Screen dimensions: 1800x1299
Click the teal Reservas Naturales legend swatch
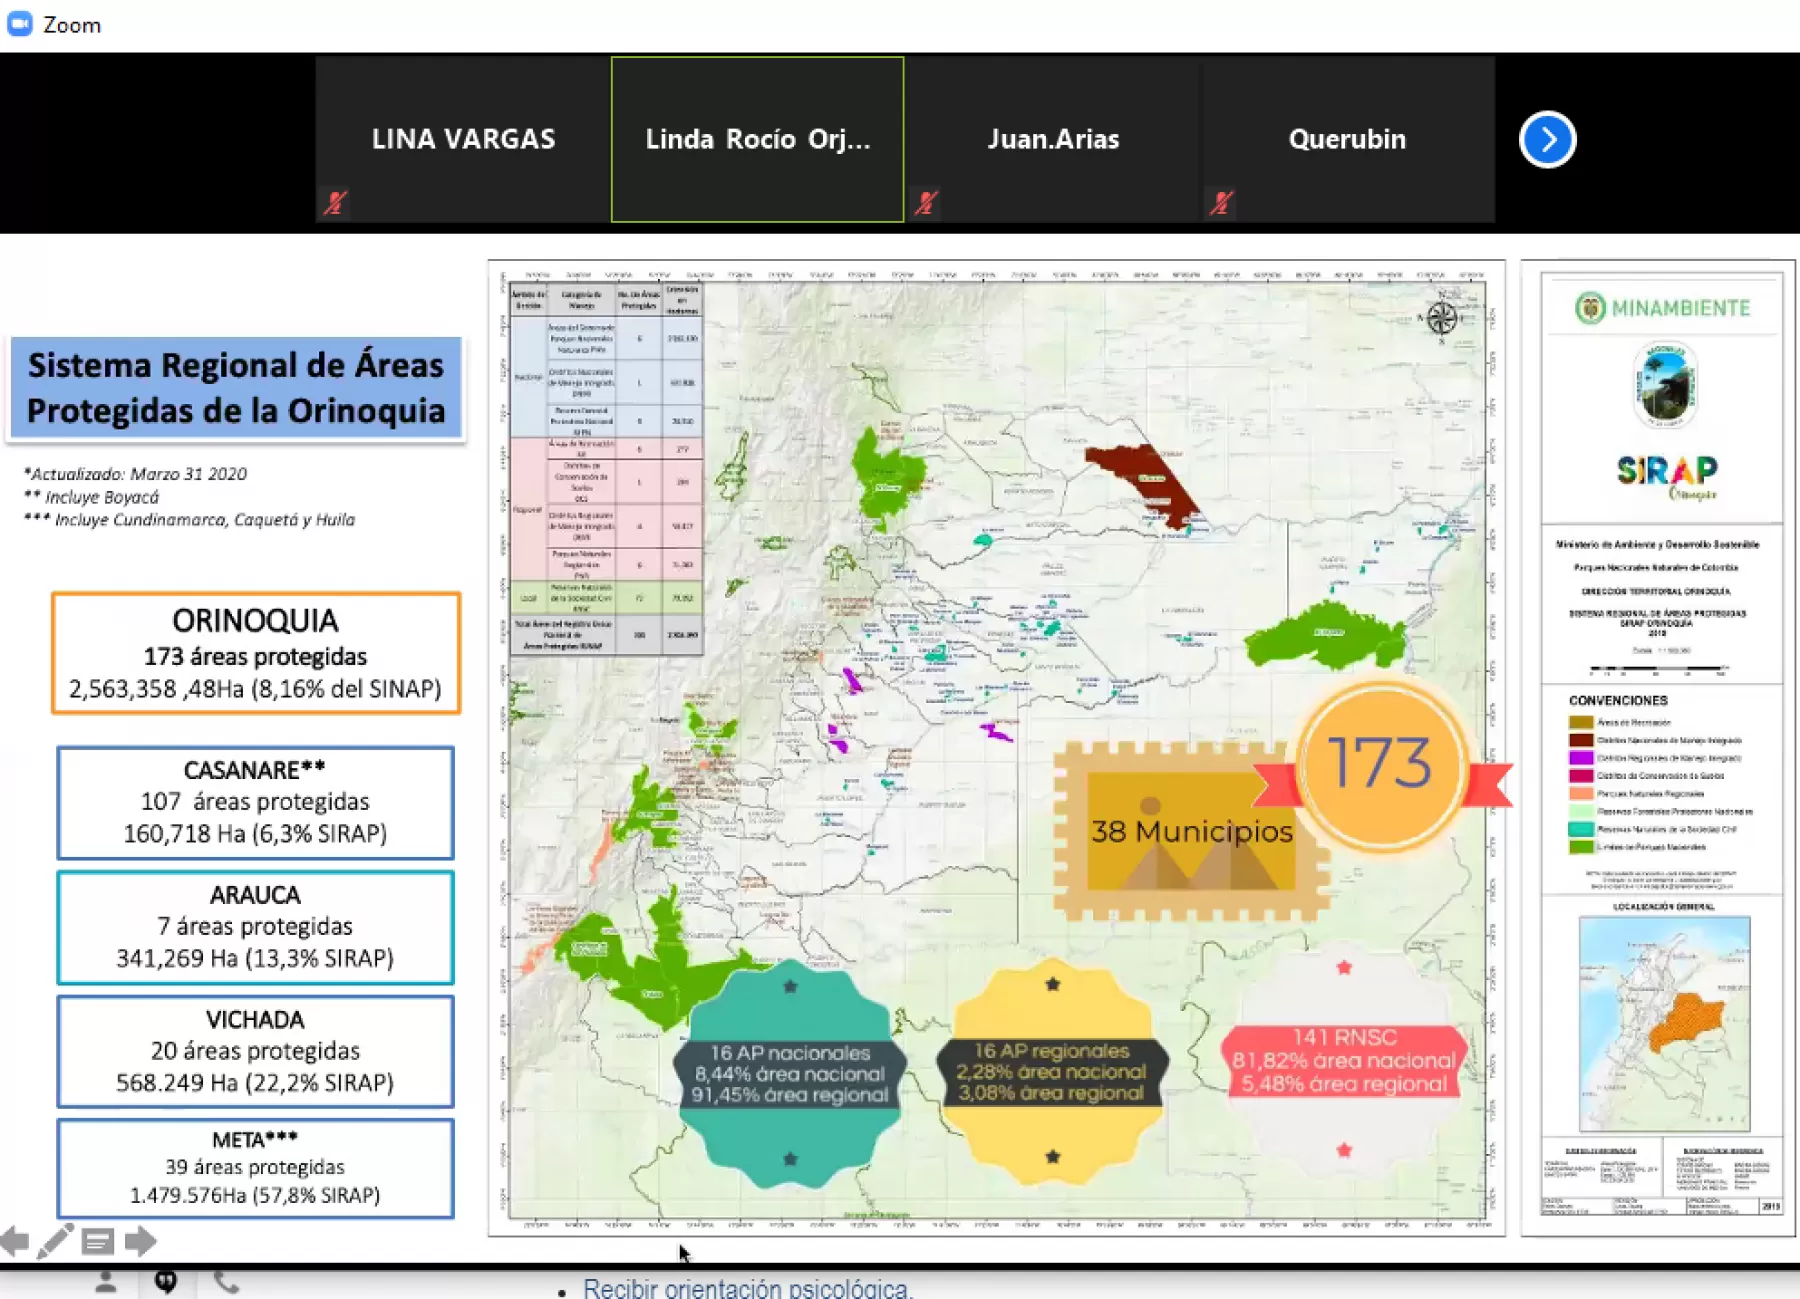point(1580,829)
